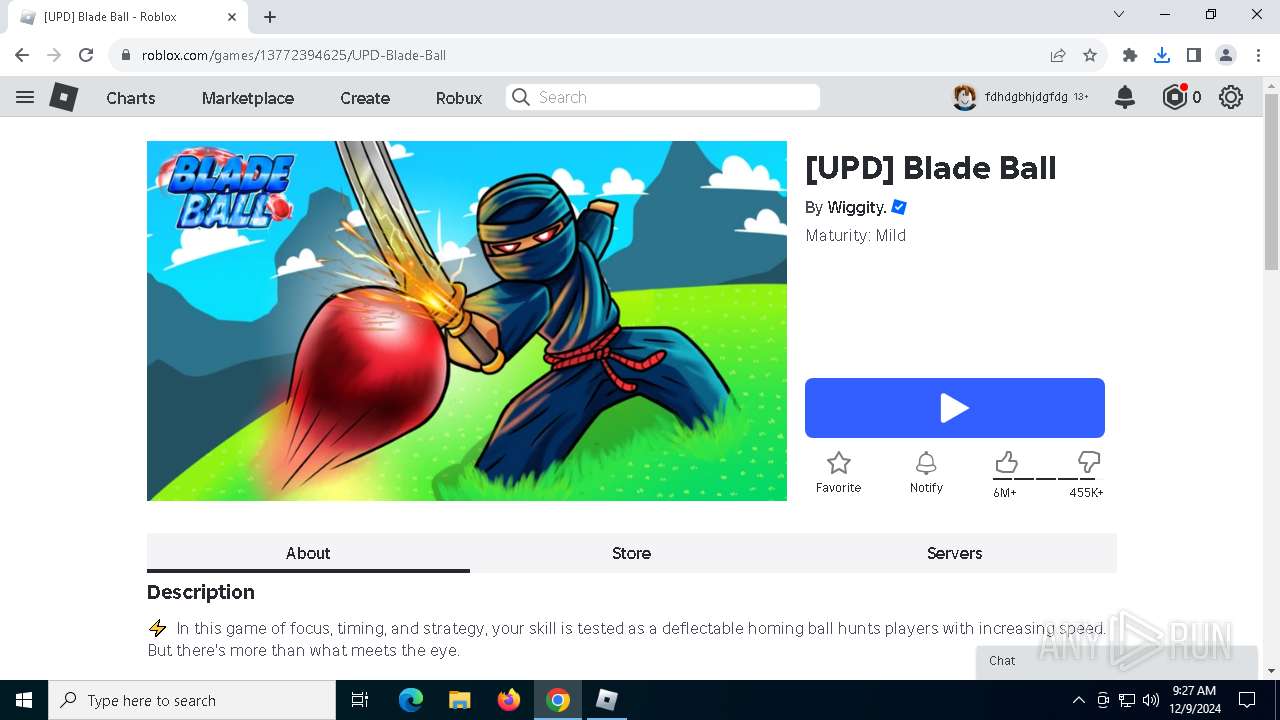1280x720 pixels.
Task: Switch to the About tab
Action: pos(308,553)
